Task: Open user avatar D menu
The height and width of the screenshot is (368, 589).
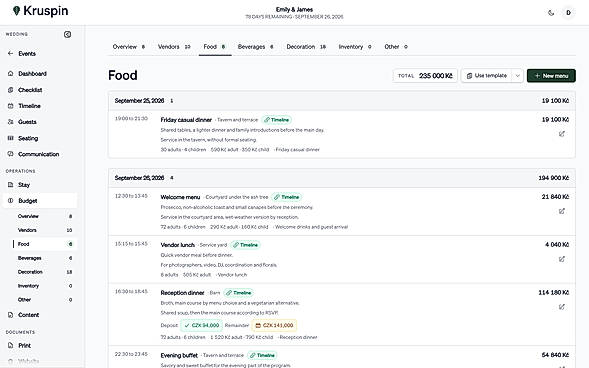Action: click(x=568, y=13)
